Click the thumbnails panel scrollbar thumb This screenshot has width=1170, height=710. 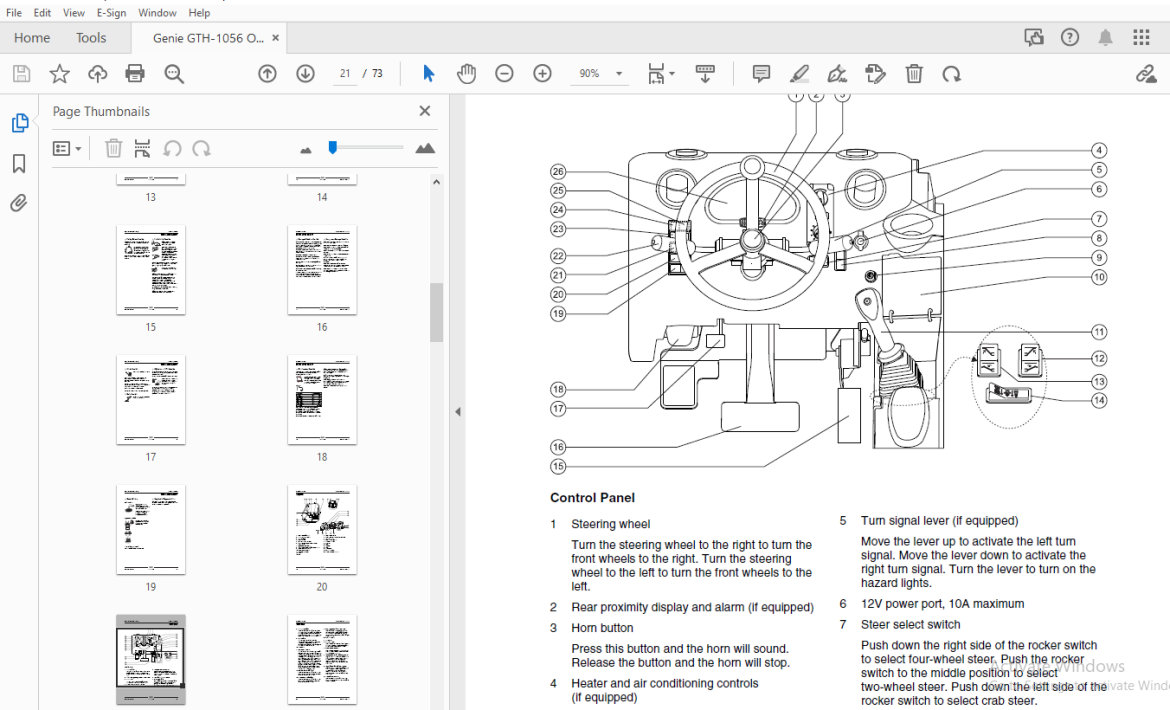[x=437, y=312]
